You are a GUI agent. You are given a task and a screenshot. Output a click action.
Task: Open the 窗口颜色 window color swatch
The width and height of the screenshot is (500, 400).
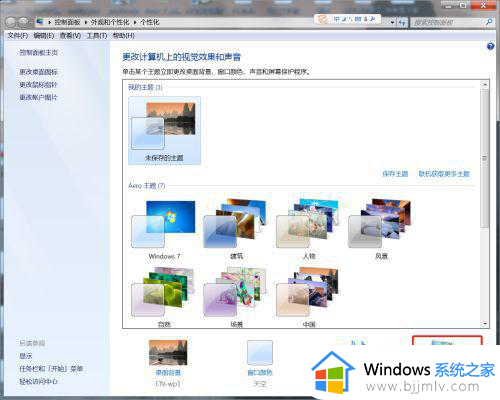tap(260, 353)
